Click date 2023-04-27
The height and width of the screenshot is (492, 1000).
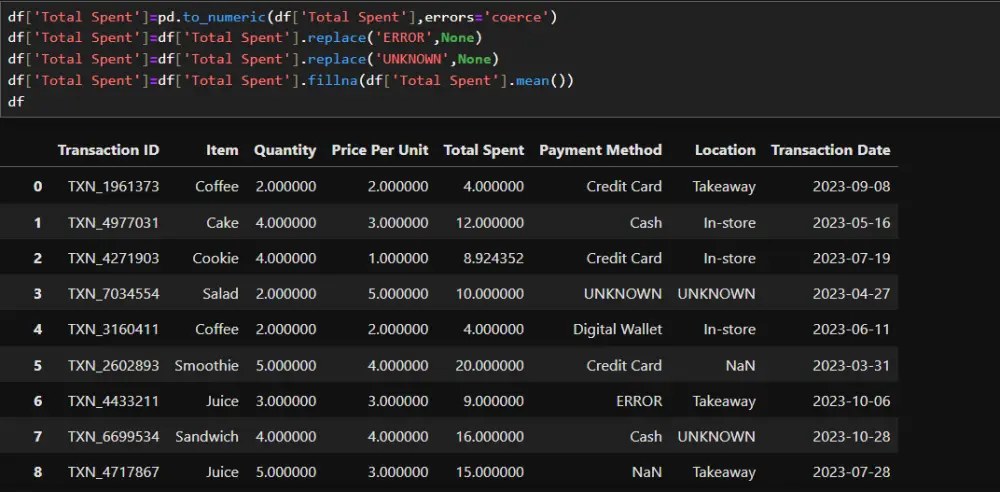tap(851, 294)
